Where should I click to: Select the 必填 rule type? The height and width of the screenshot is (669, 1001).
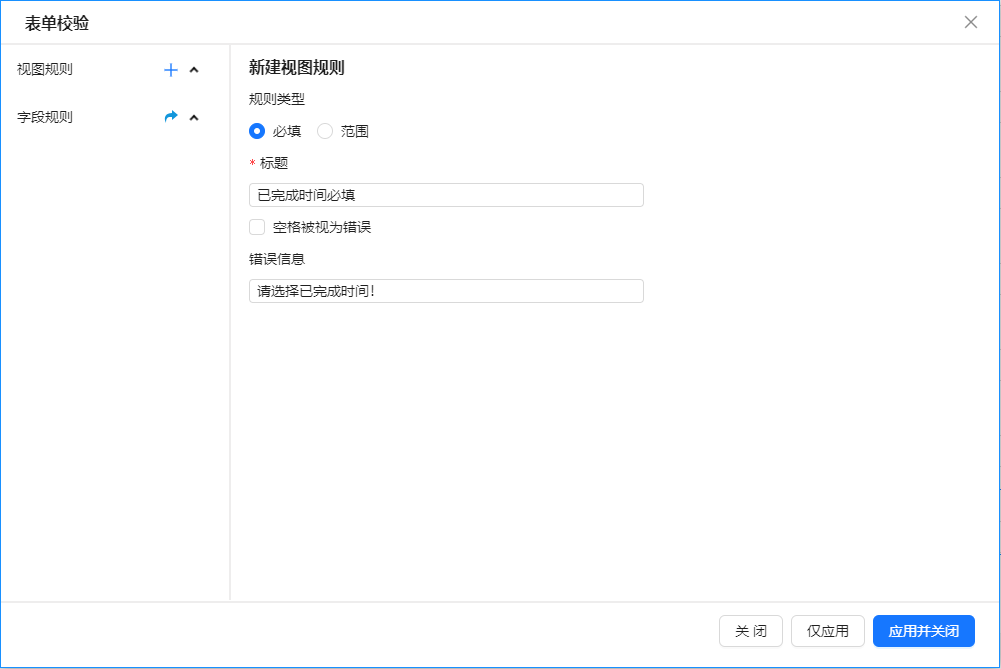tap(257, 131)
